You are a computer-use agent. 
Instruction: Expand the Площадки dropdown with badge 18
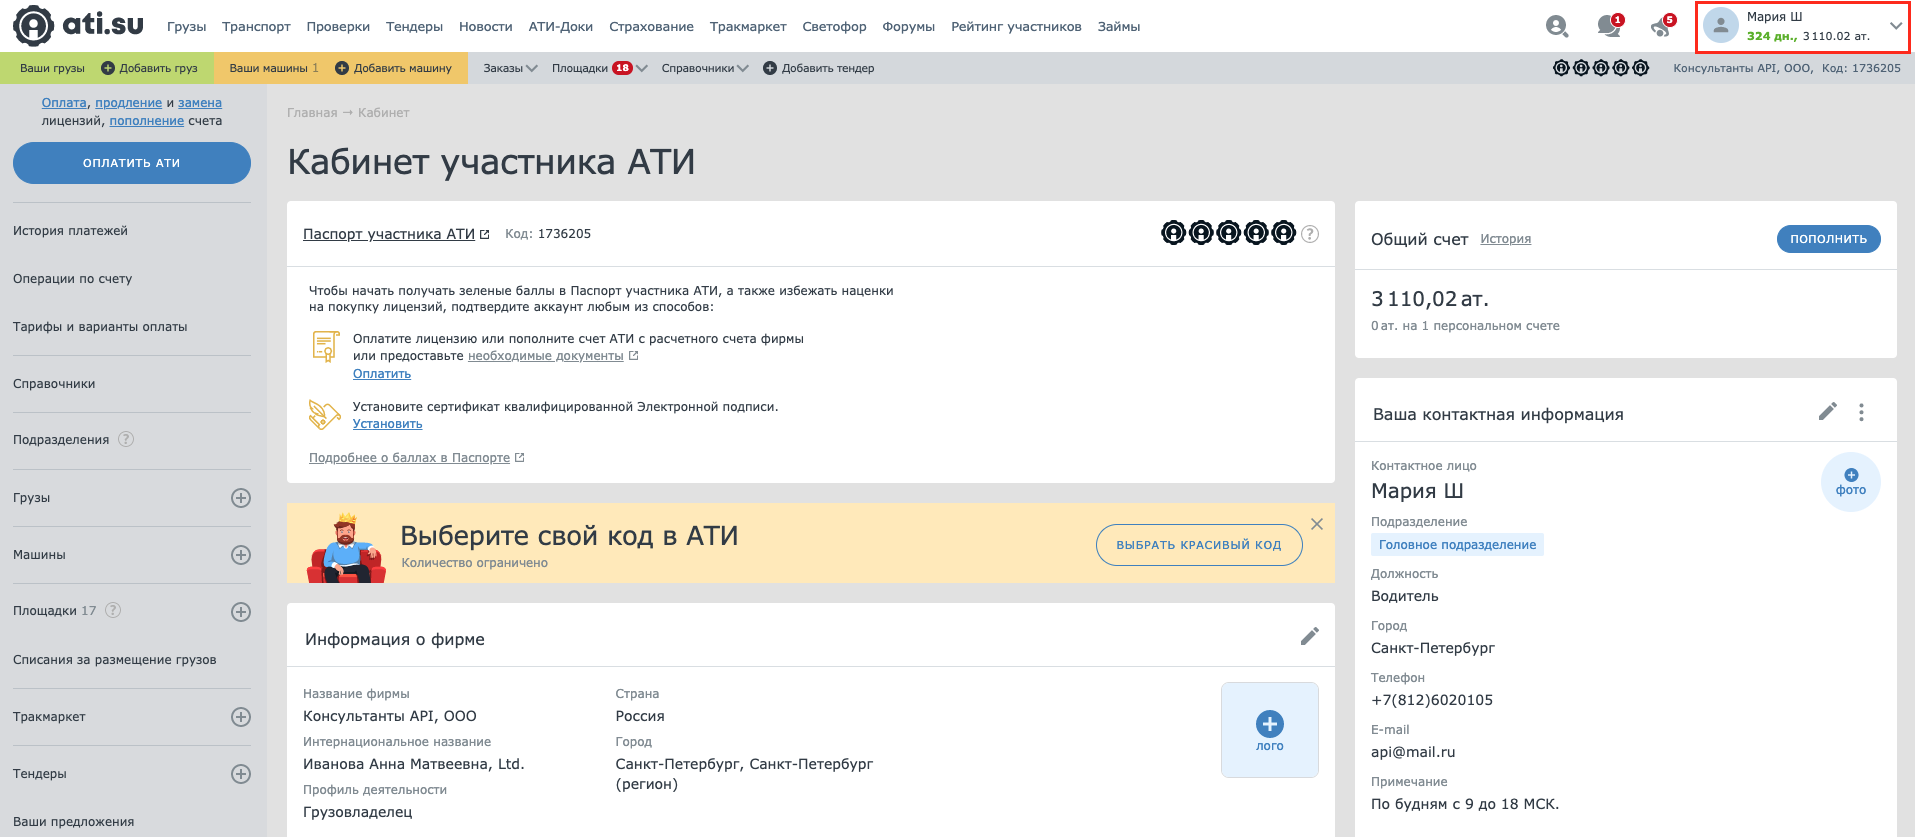(x=599, y=68)
